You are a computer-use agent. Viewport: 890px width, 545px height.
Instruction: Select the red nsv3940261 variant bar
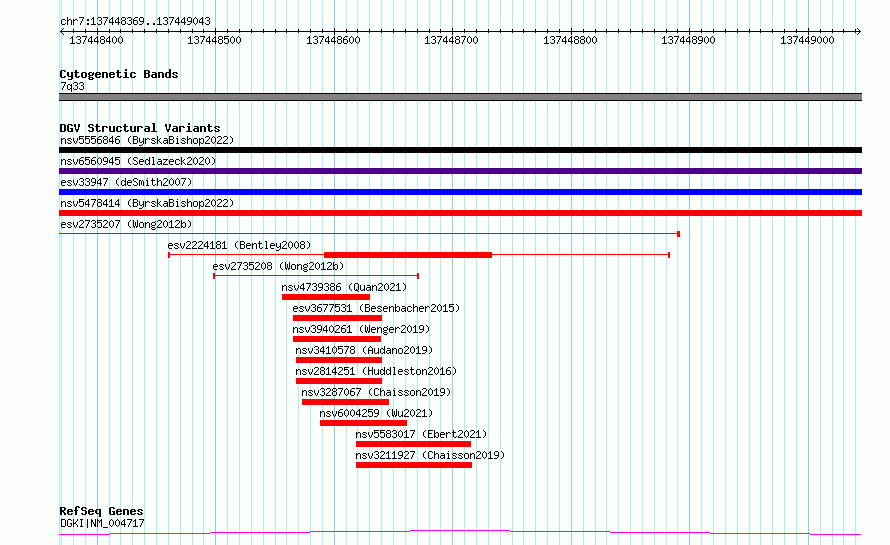337,339
